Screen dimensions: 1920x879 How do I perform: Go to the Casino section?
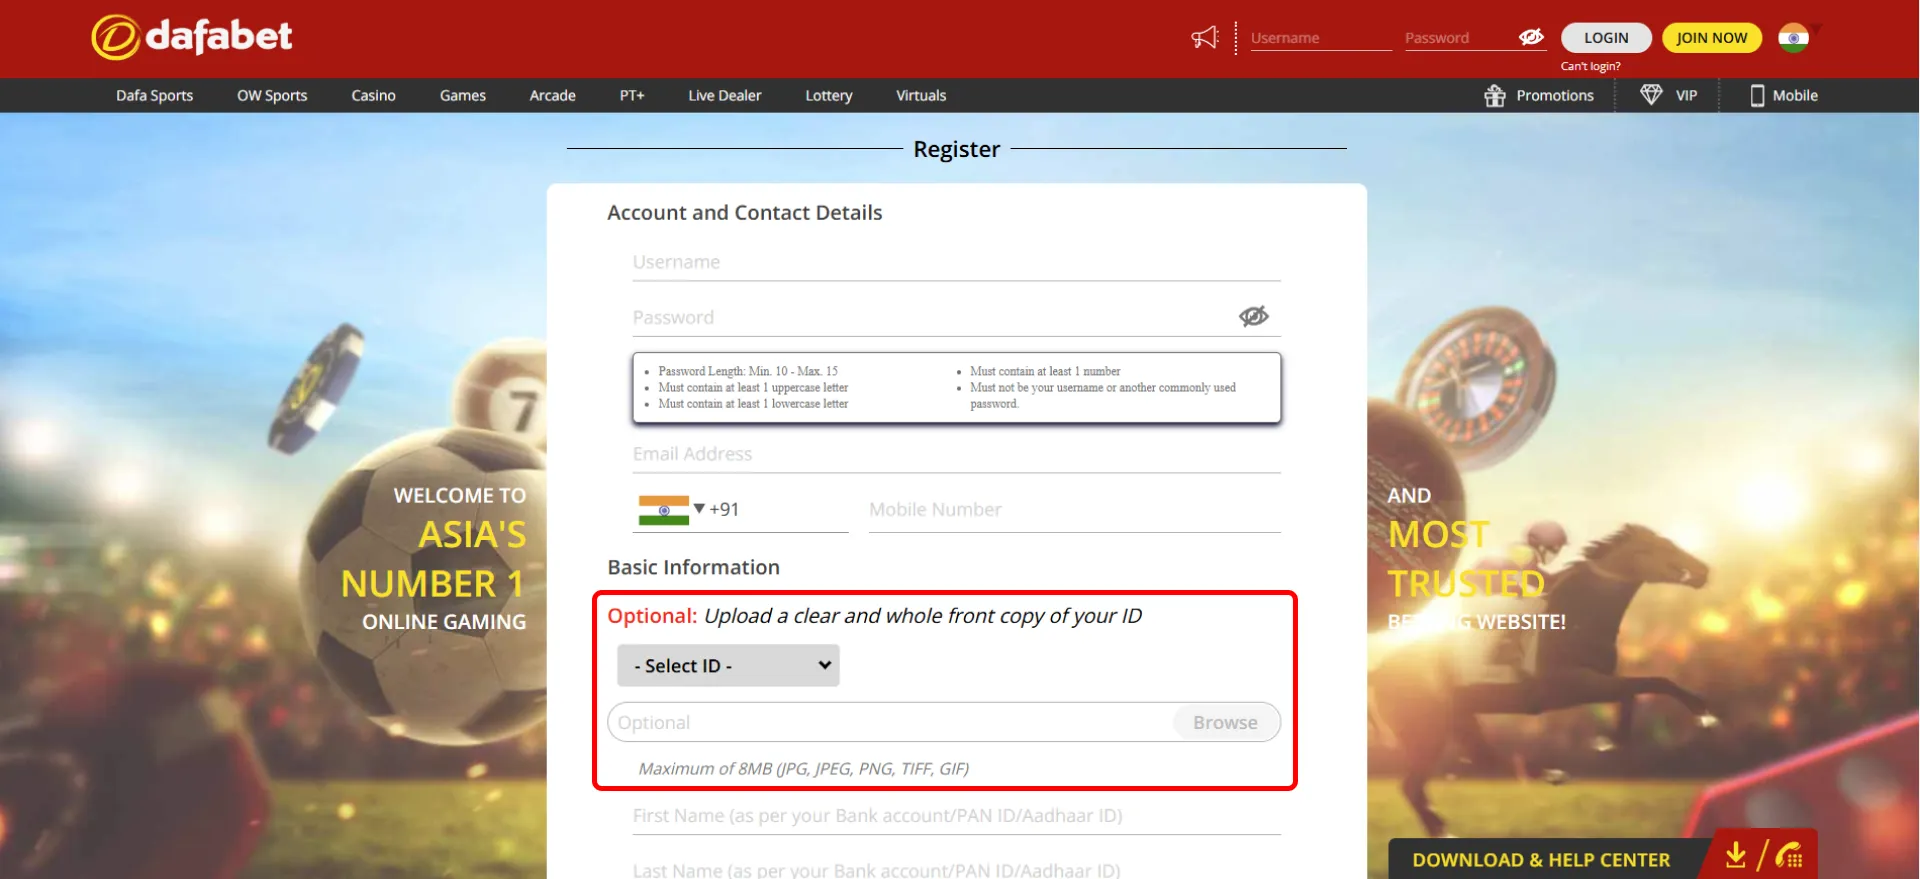pyautogui.click(x=373, y=96)
